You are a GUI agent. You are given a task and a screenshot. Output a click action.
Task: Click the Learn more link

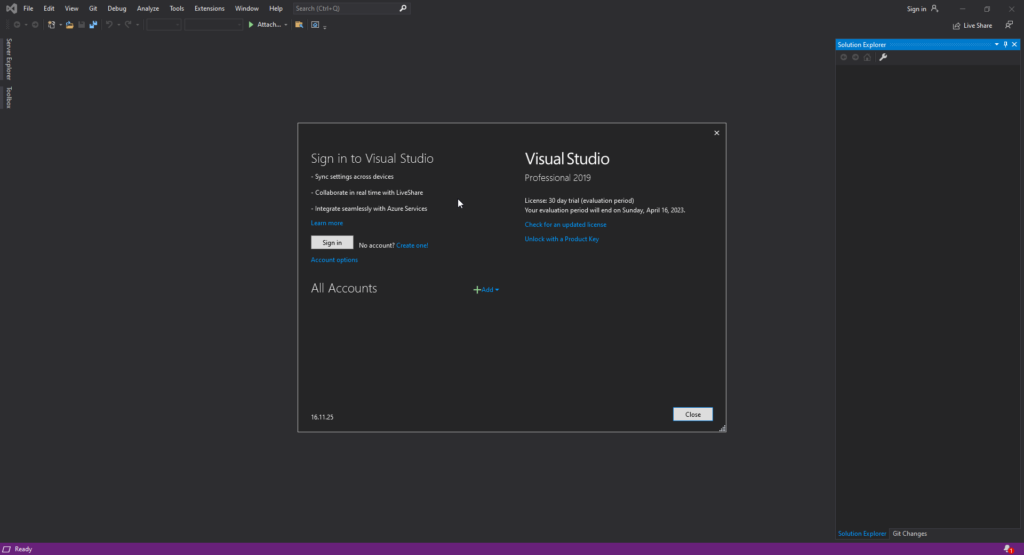pos(327,223)
